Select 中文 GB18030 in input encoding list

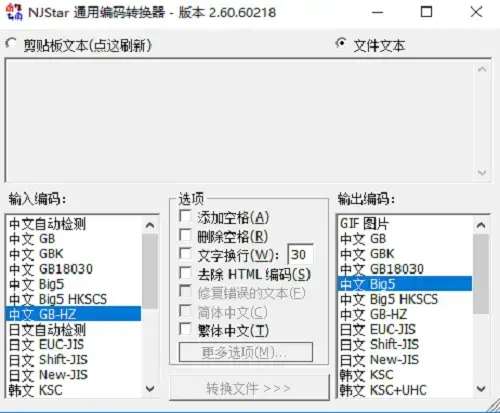coord(74,269)
